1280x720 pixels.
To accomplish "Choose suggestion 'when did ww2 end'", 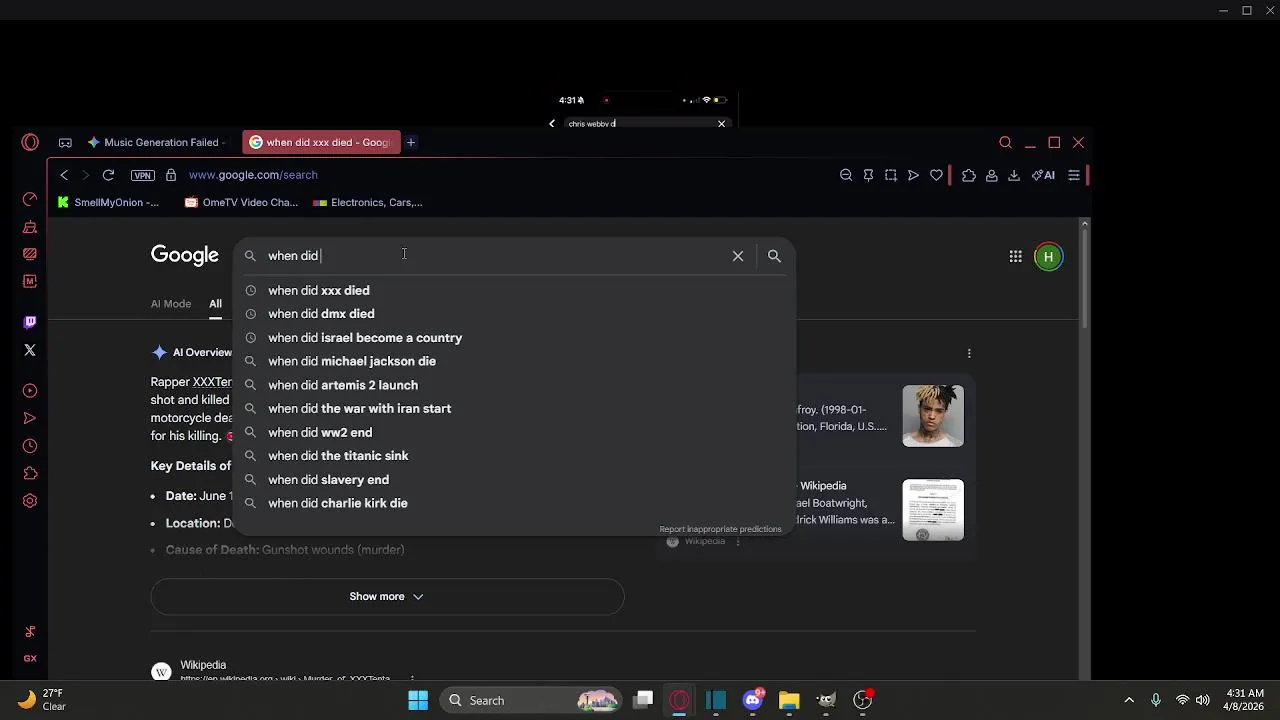I will [x=514, y=433].
